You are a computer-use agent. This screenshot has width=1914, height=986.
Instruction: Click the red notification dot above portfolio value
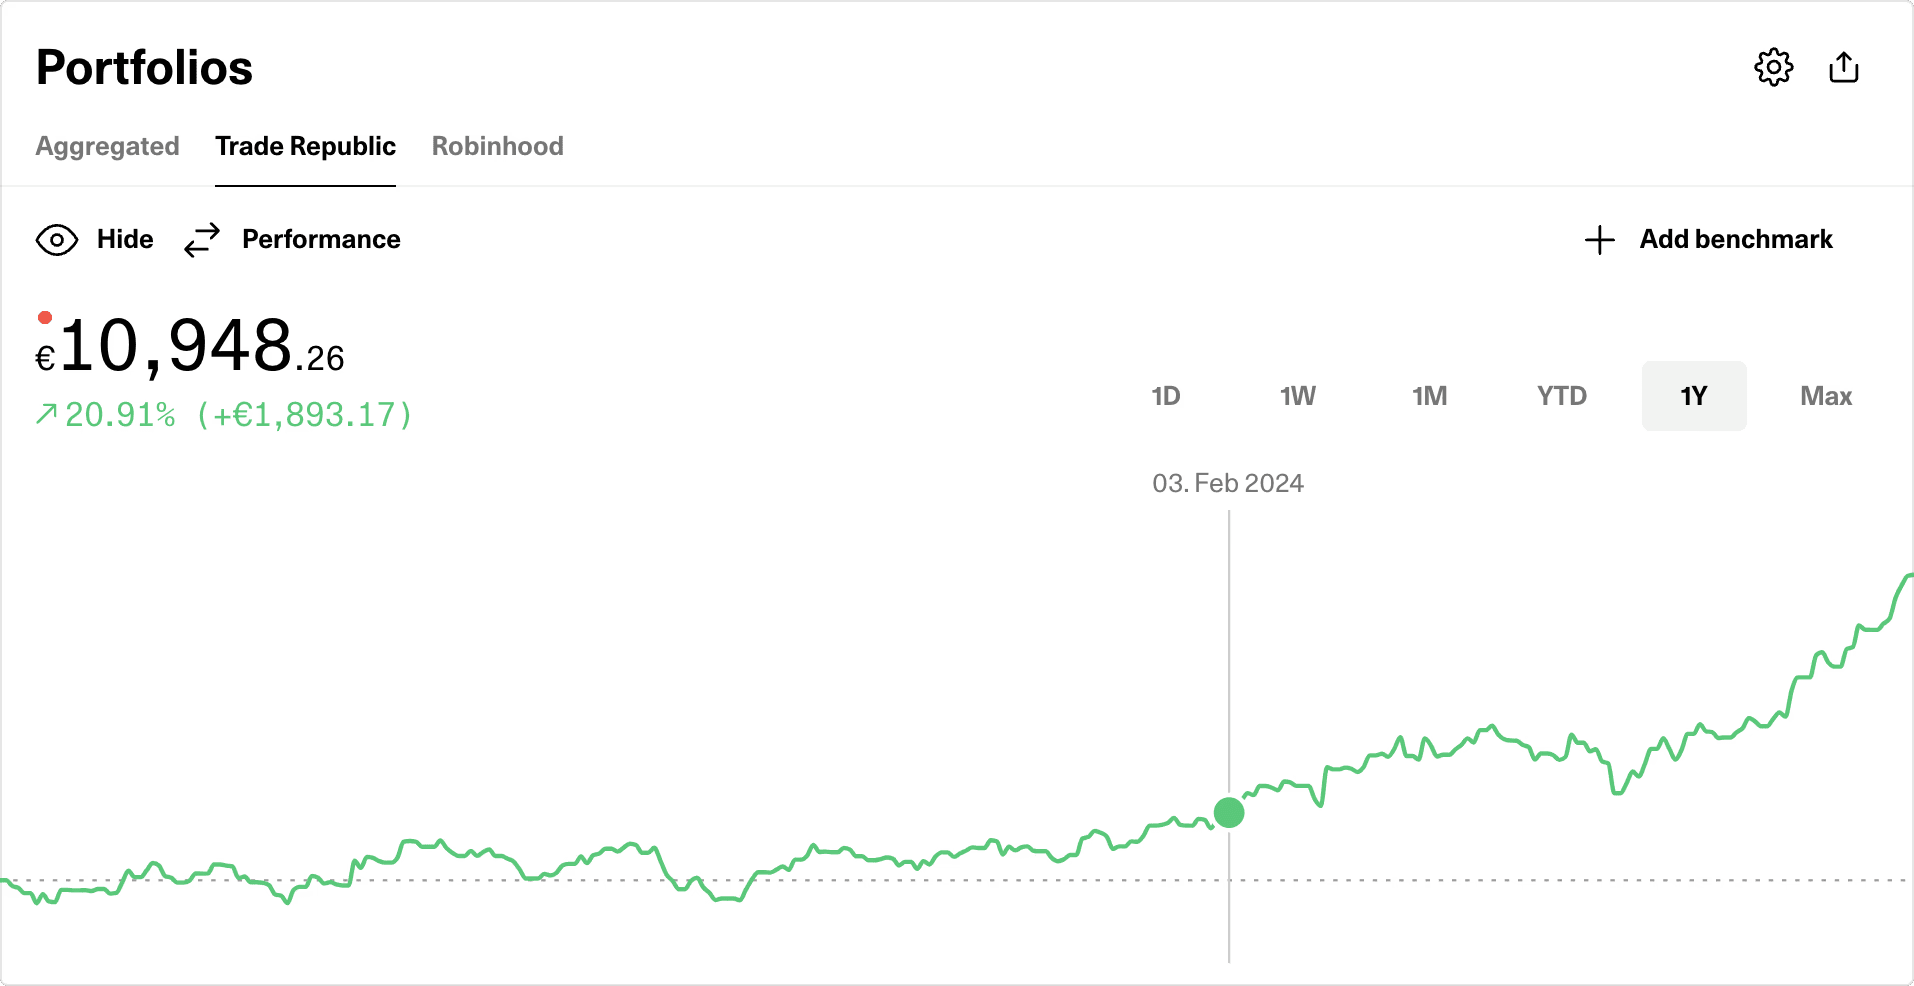pos(45,316)
